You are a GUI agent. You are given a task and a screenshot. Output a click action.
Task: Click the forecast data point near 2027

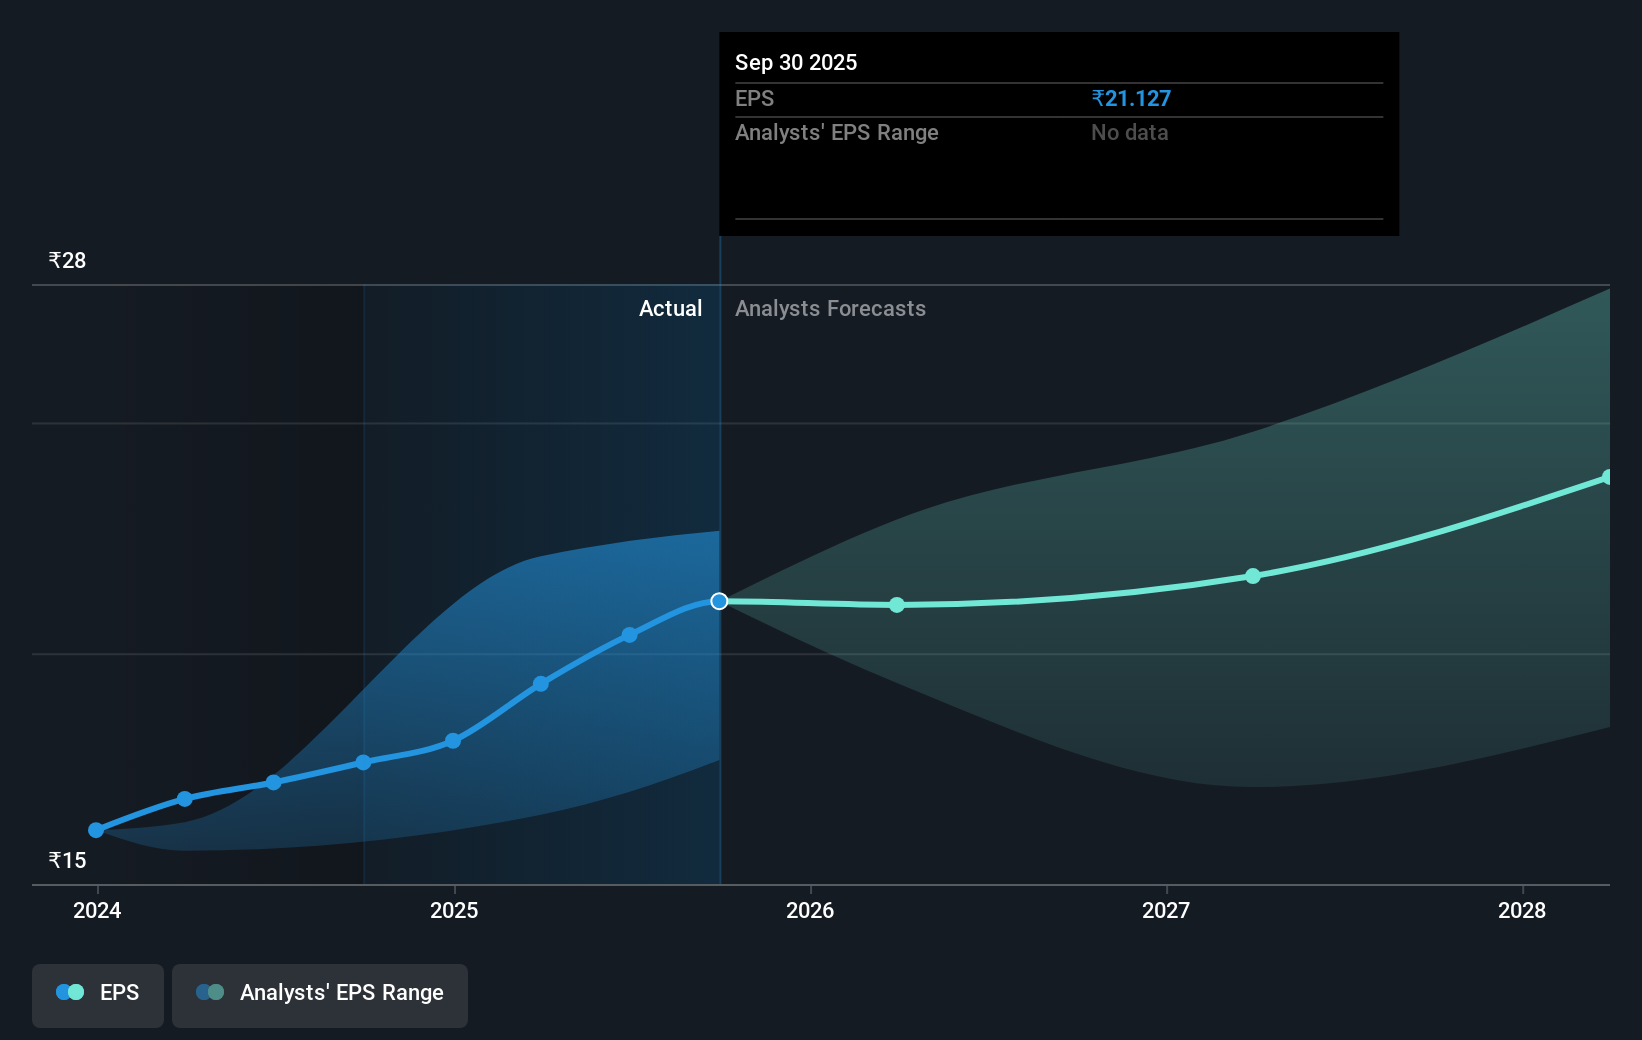pos(1252,576)
